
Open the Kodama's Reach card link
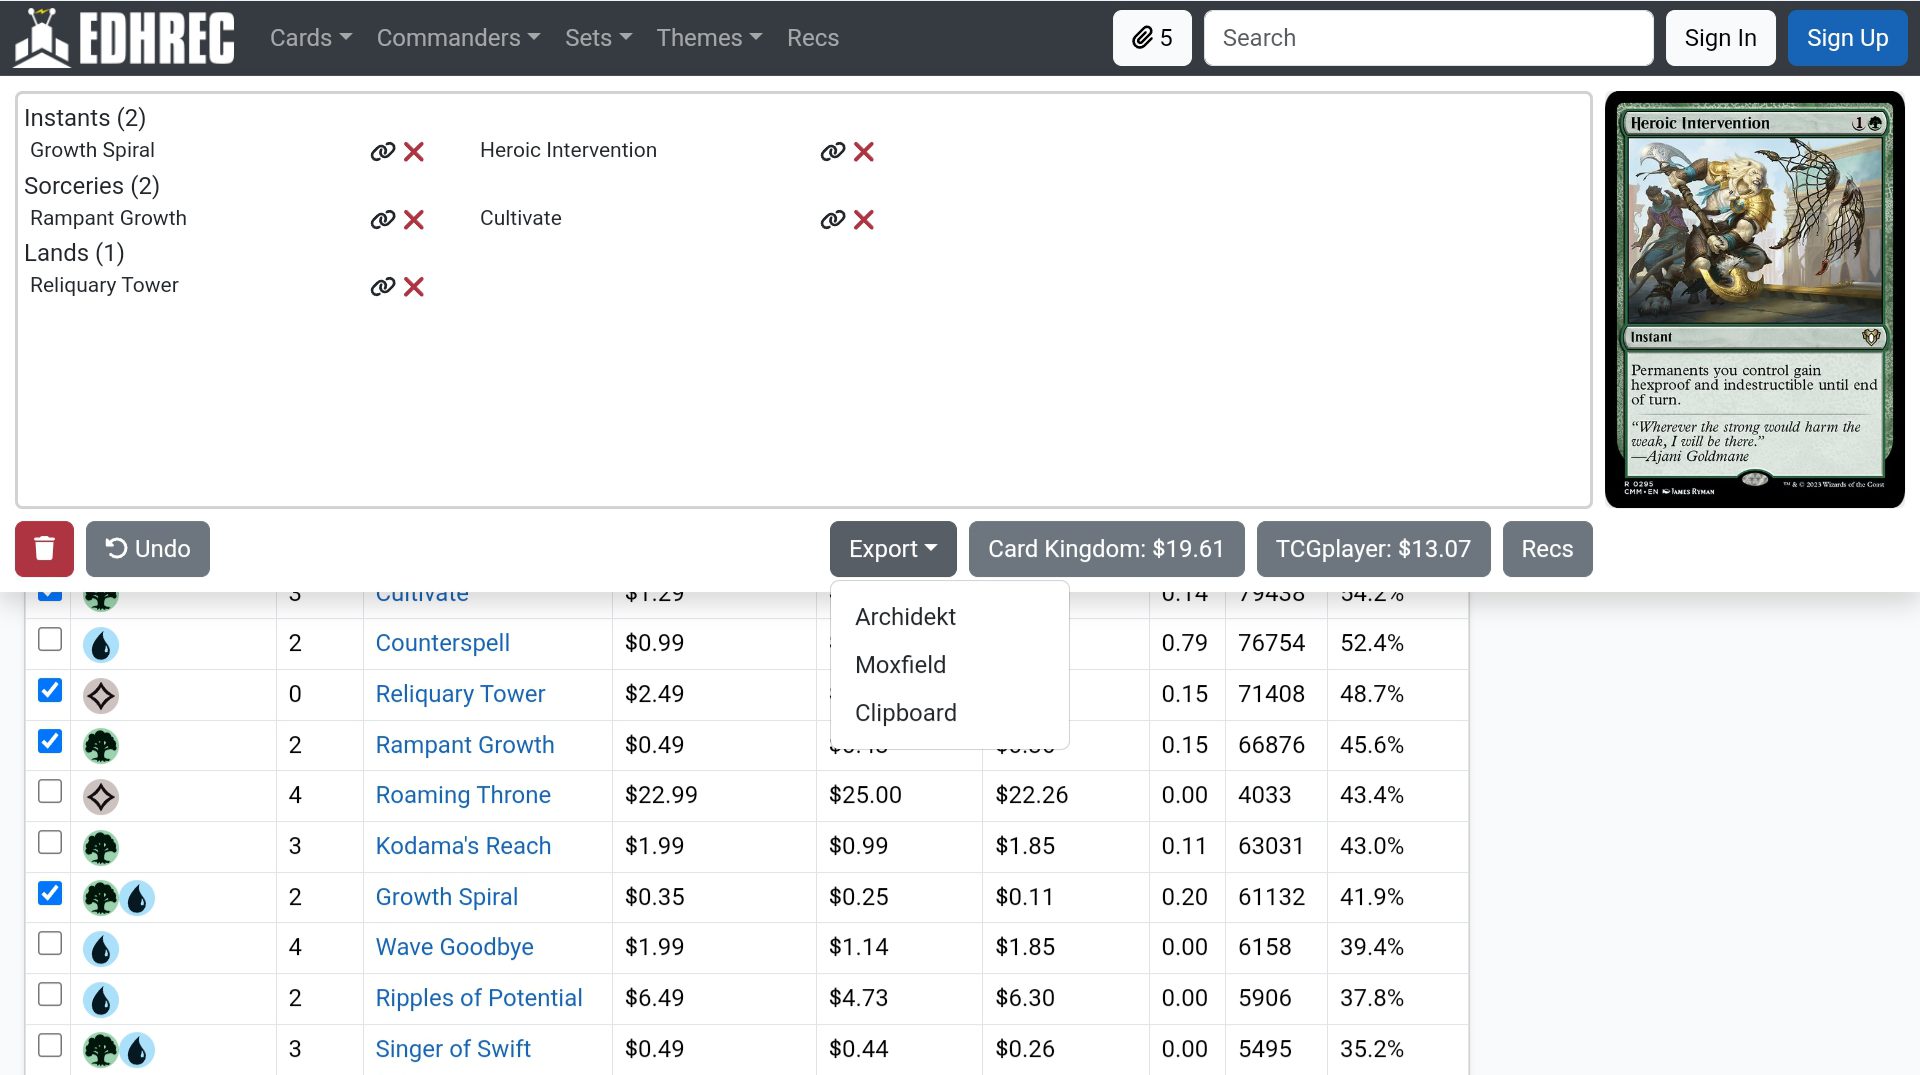coord(463,846)
